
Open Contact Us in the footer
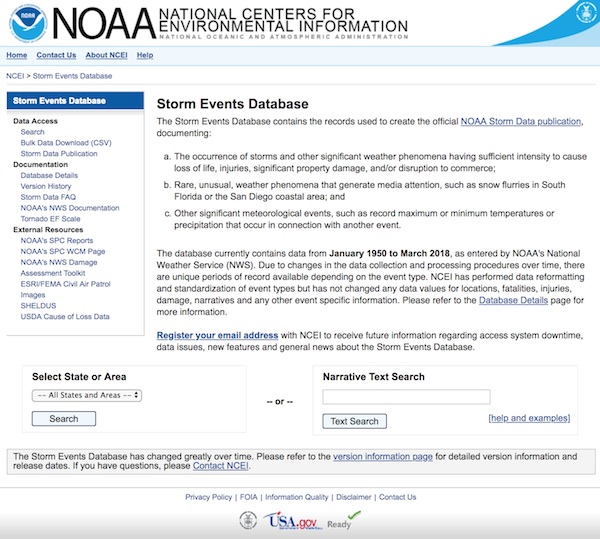click(x=398, y=497)
